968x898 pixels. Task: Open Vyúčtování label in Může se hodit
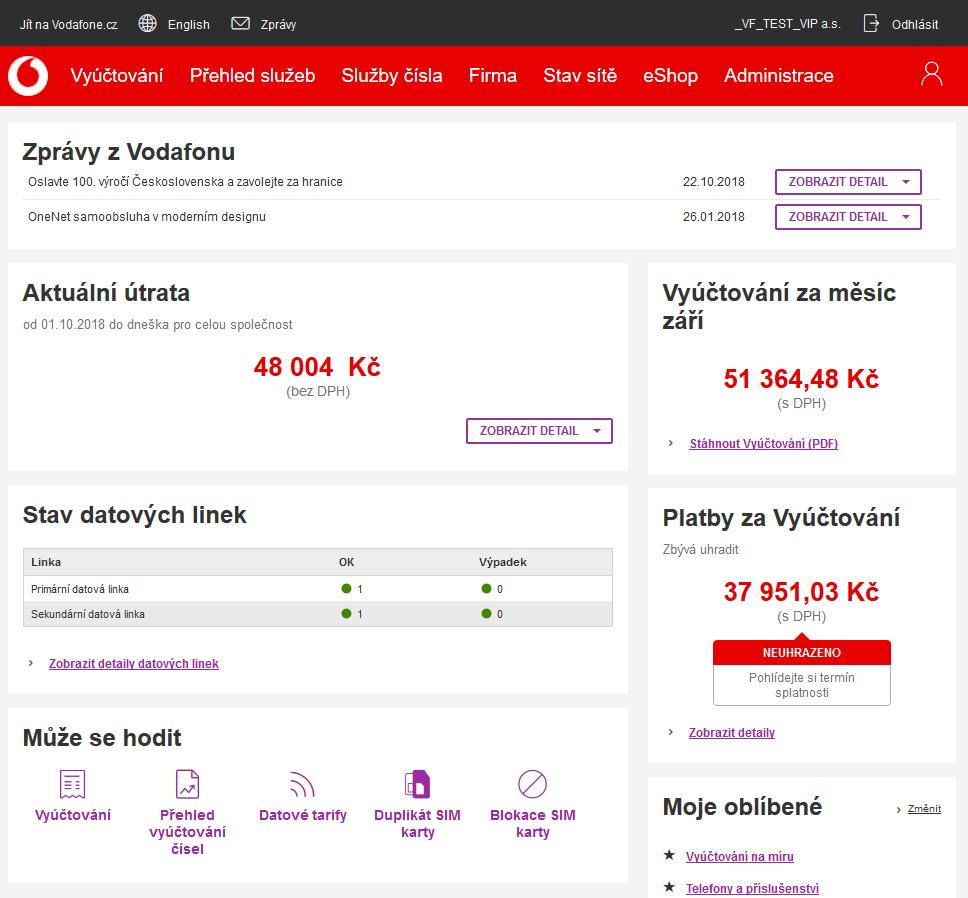[x=73, y=815]
